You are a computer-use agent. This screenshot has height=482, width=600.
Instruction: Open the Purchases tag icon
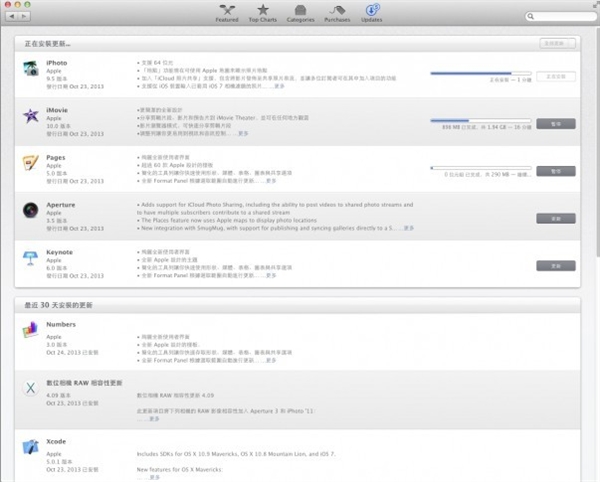click(x=337, y=10)
